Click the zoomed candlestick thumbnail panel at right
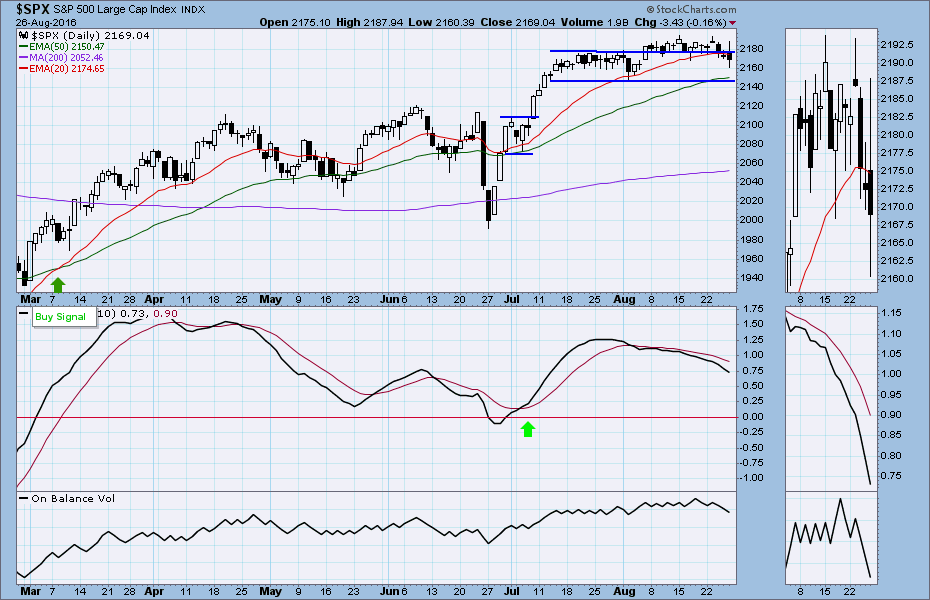This screenshot has width=930, height=600. (x=830, y=160)
